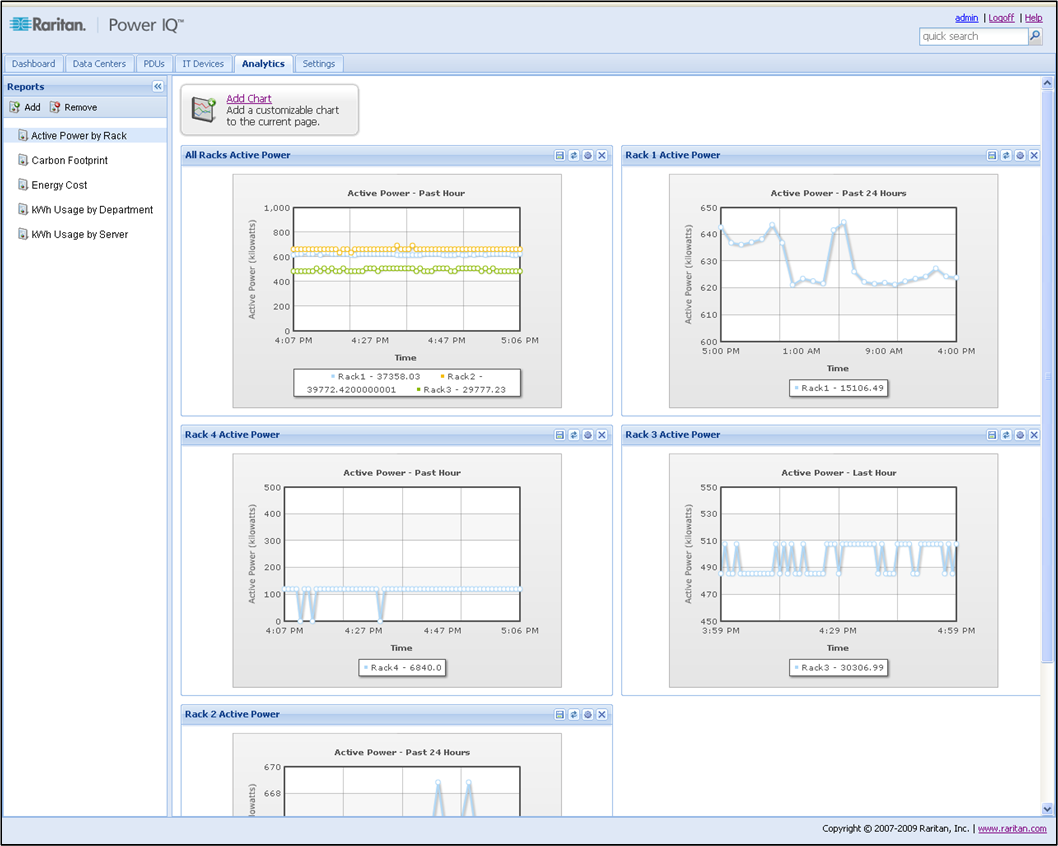Click the scroll down arrow of page scrollbar

(1047, 809)
